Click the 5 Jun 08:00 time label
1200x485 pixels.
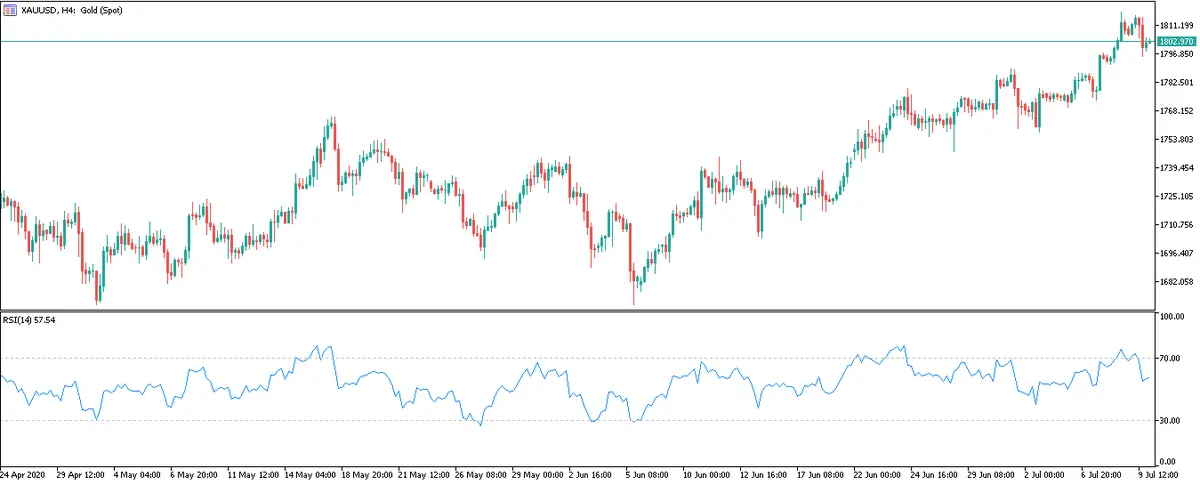click(x=646, y=475)
